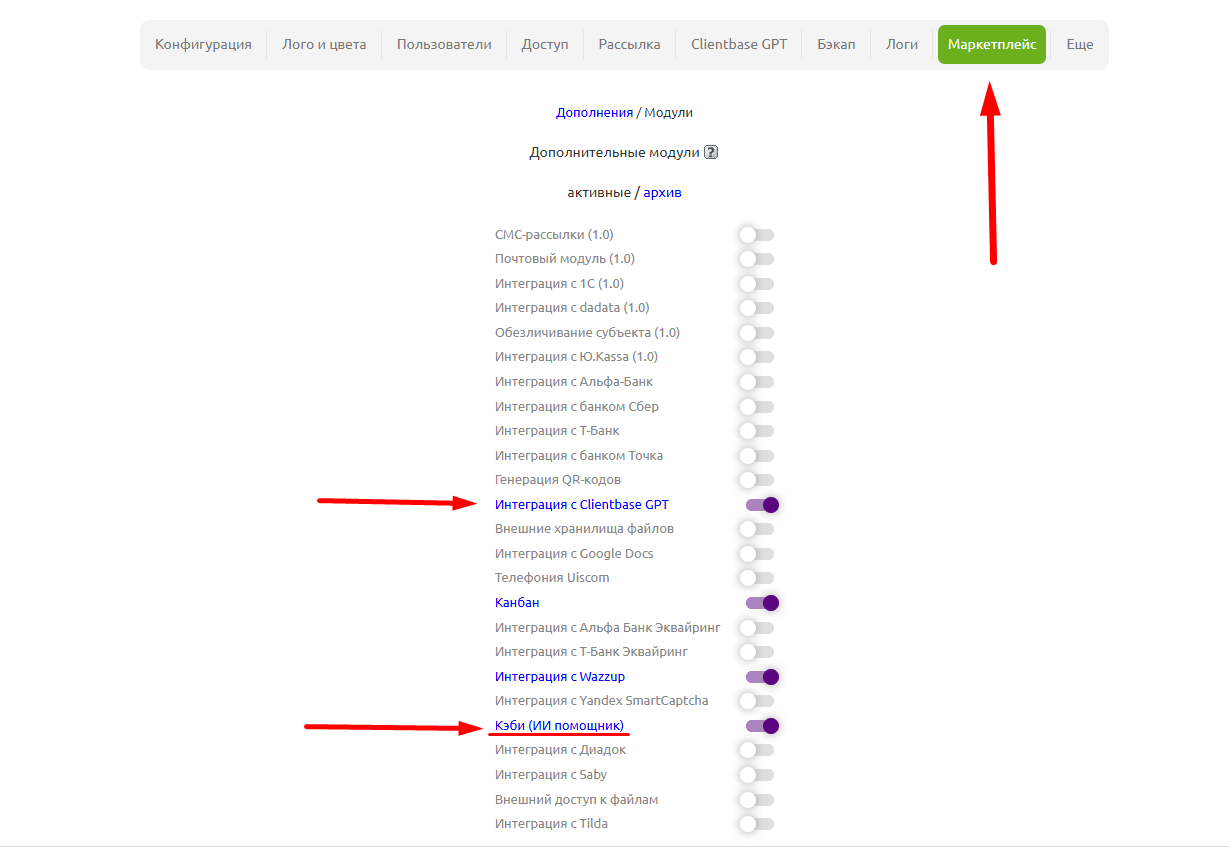Switch on the Интеграция с Saby toggle
The image size is (1229, 847).
click(757, 775)
